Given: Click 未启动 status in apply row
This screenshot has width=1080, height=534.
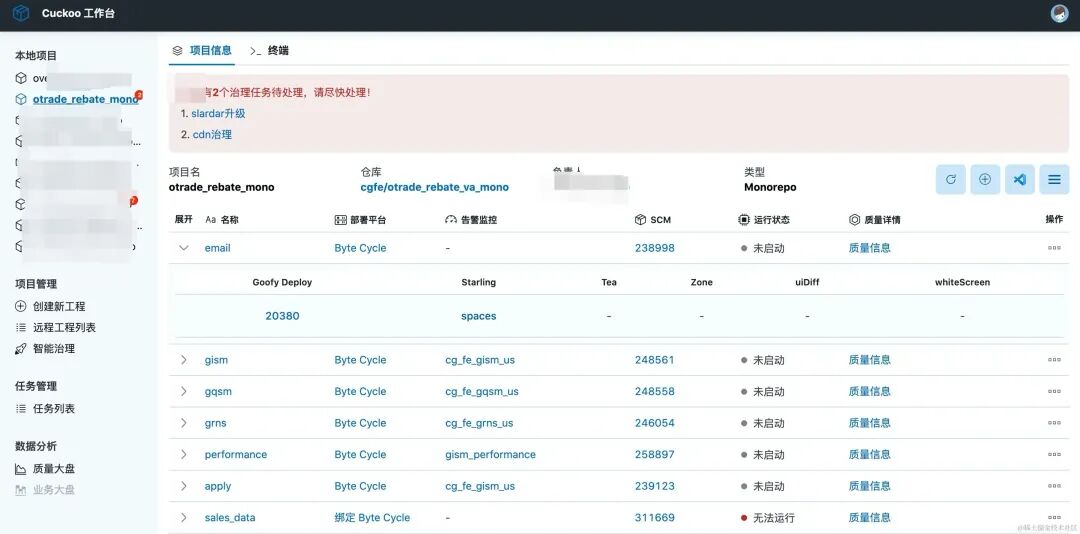Looking at the screenshot, I should pos(762,486).
